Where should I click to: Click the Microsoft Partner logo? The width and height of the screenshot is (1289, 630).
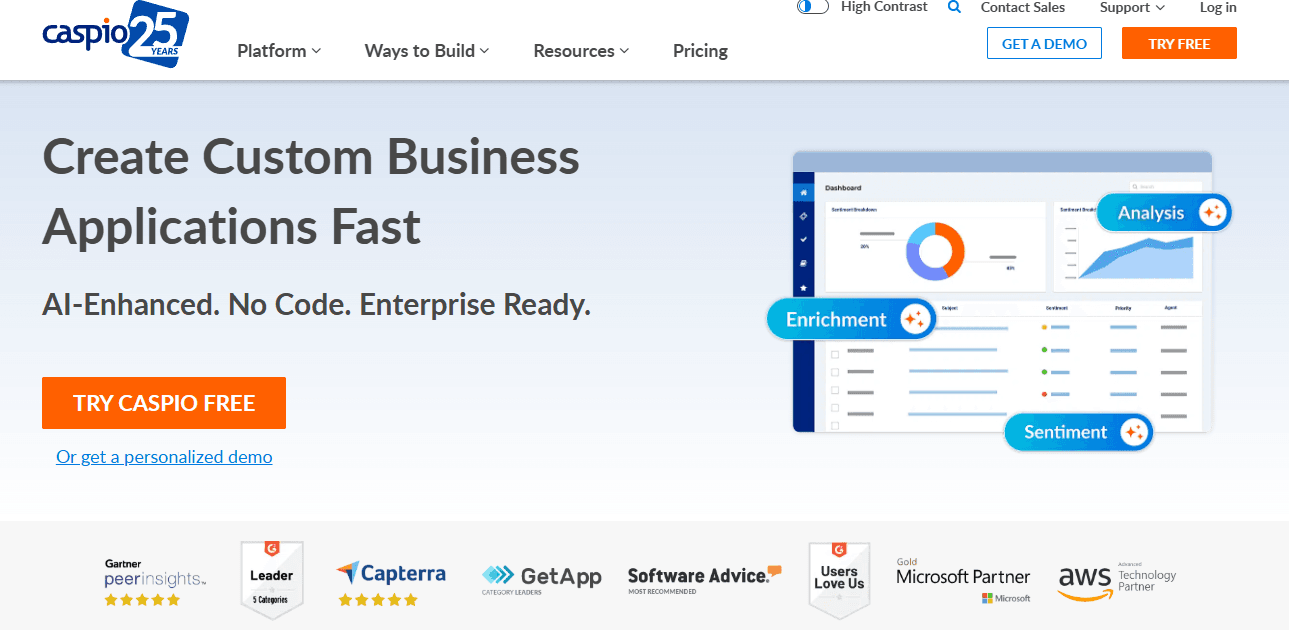[x=963, y=581]
